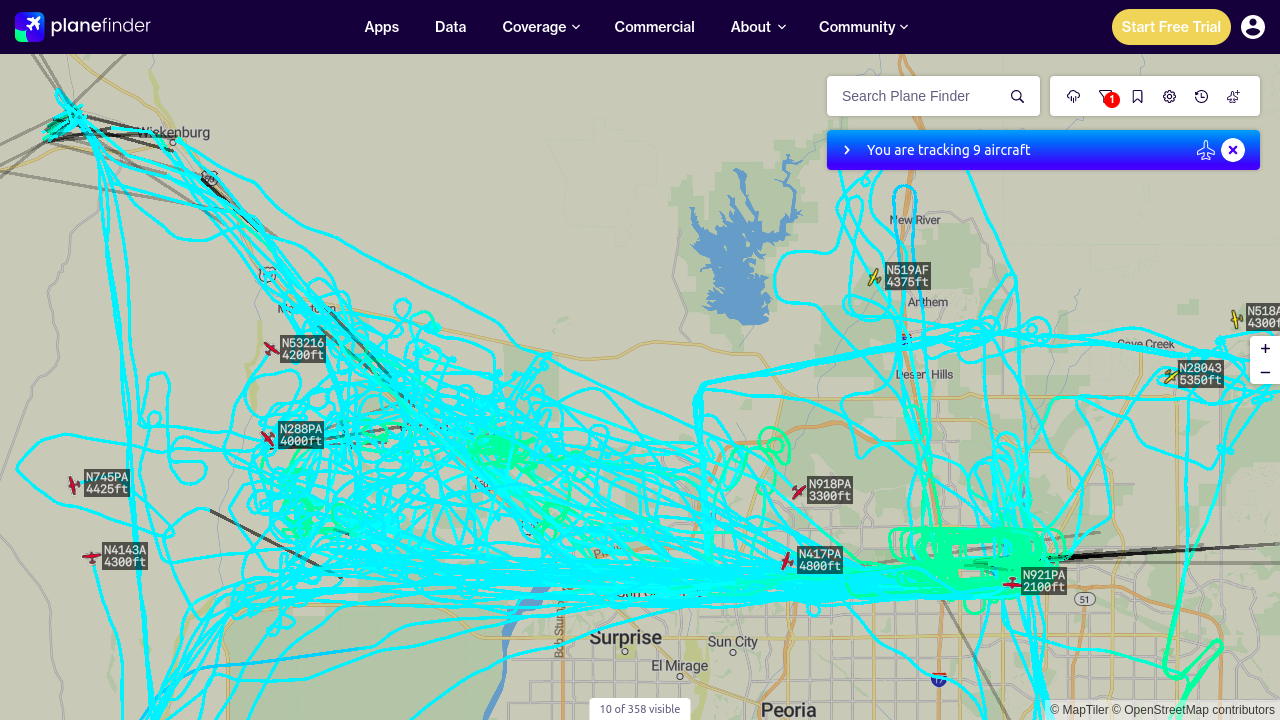This screenshot has width=1280, height=720.
Task: Select aircraft N745PA on the map
Action: click(74, 485)
